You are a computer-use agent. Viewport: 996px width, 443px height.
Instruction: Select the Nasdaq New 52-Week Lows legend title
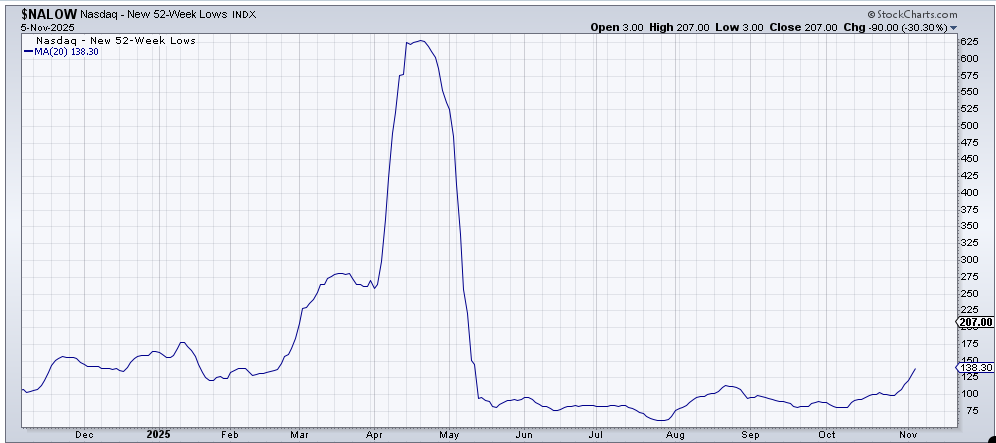pos(109,40)
